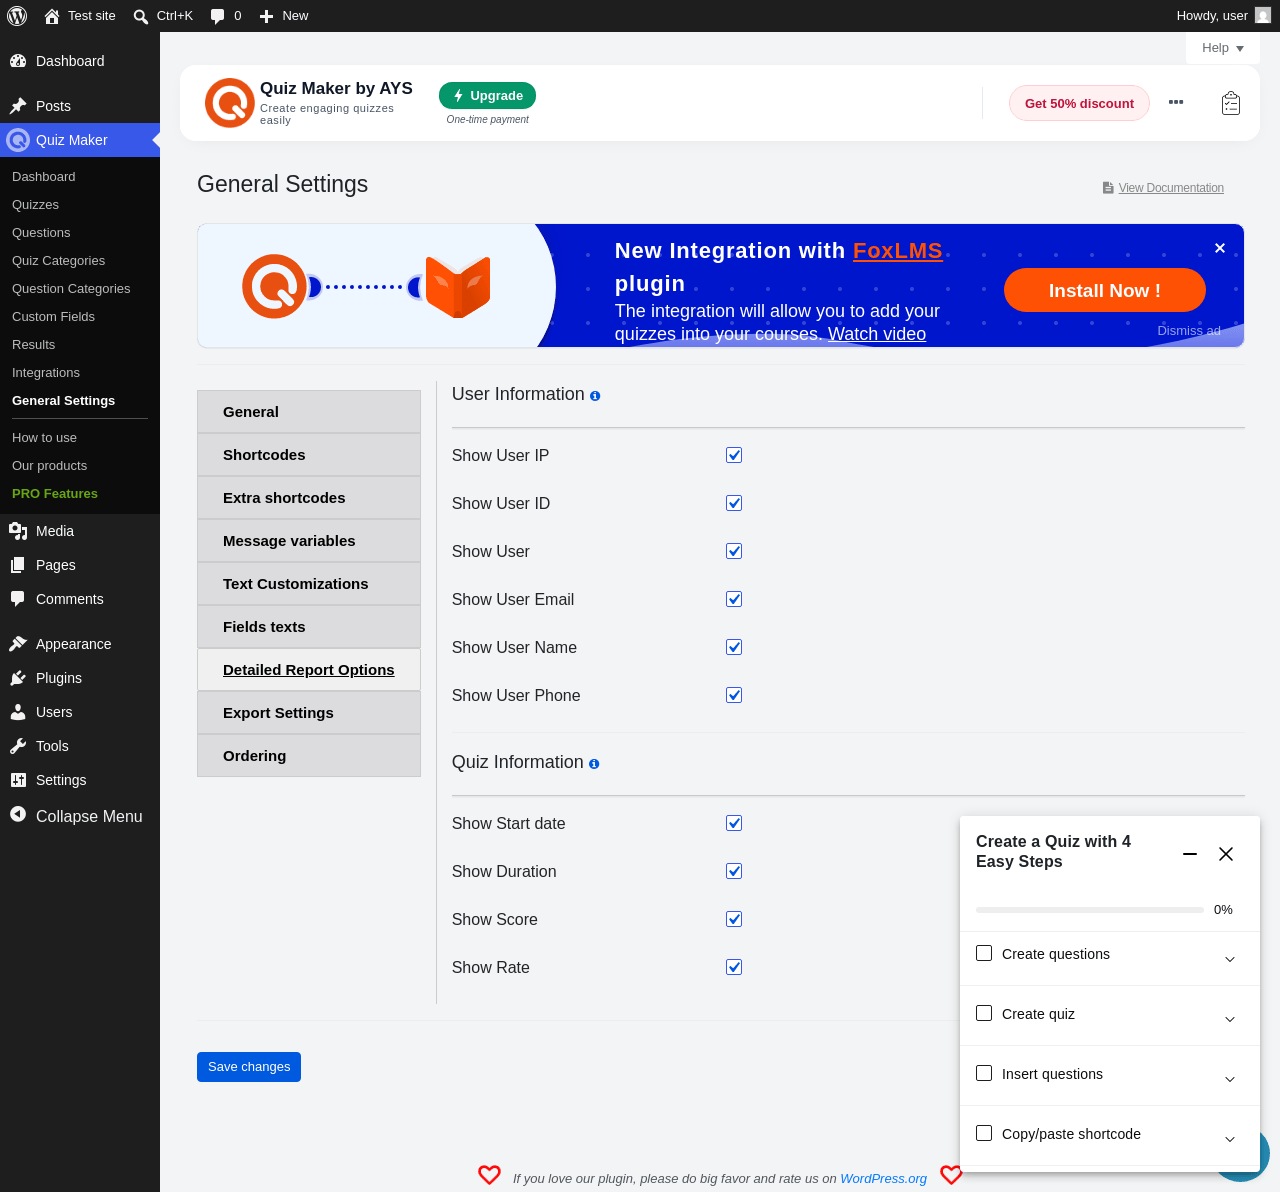
Task: Click the Users icon in sidebar
Action: (x=18, y=712)
